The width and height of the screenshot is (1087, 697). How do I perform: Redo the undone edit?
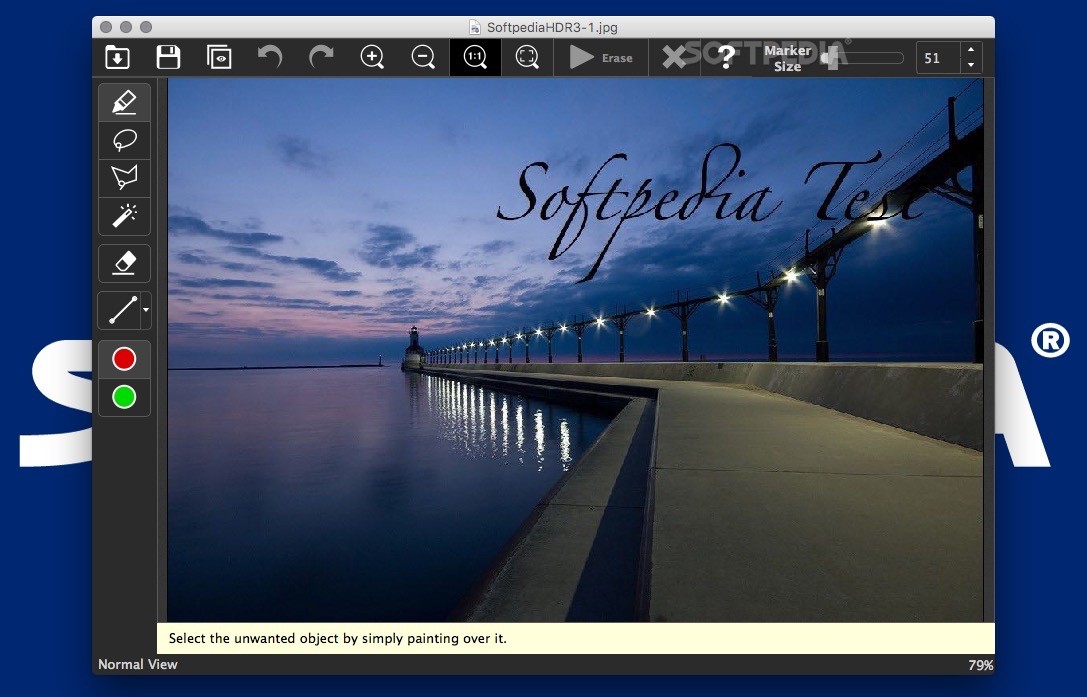point(320,57)
